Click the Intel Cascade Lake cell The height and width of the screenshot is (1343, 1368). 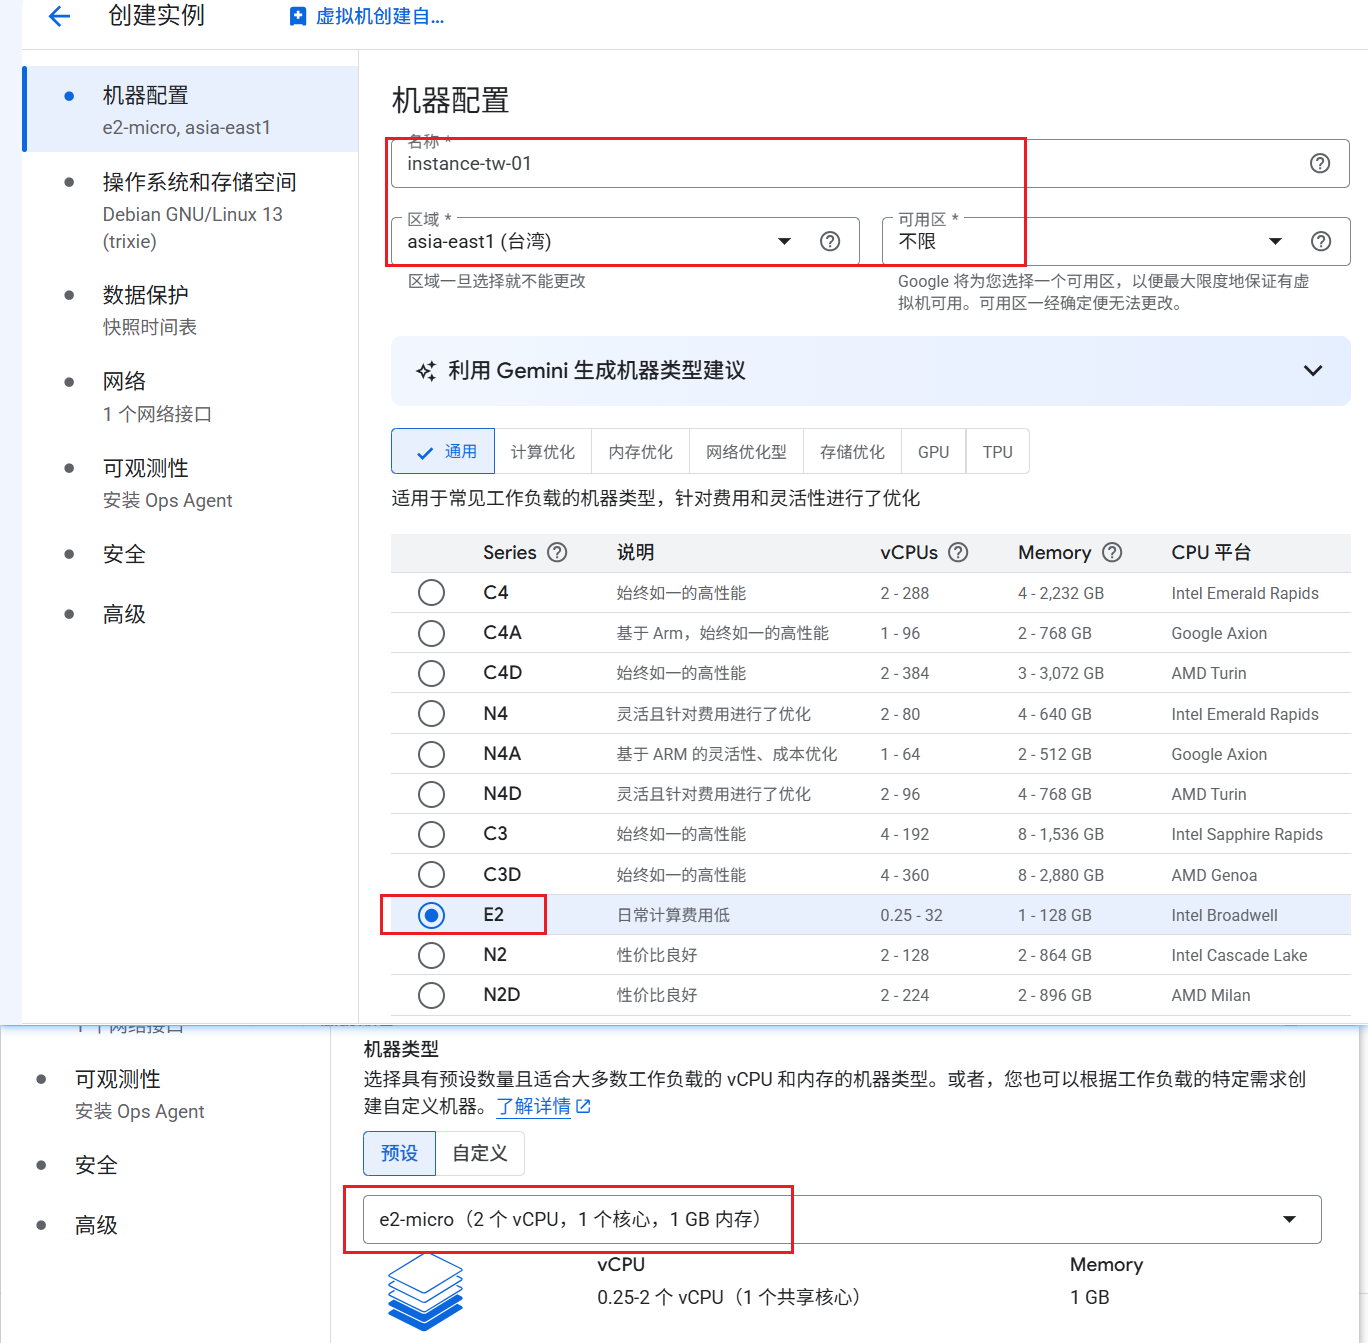(x=1239, y=955)
